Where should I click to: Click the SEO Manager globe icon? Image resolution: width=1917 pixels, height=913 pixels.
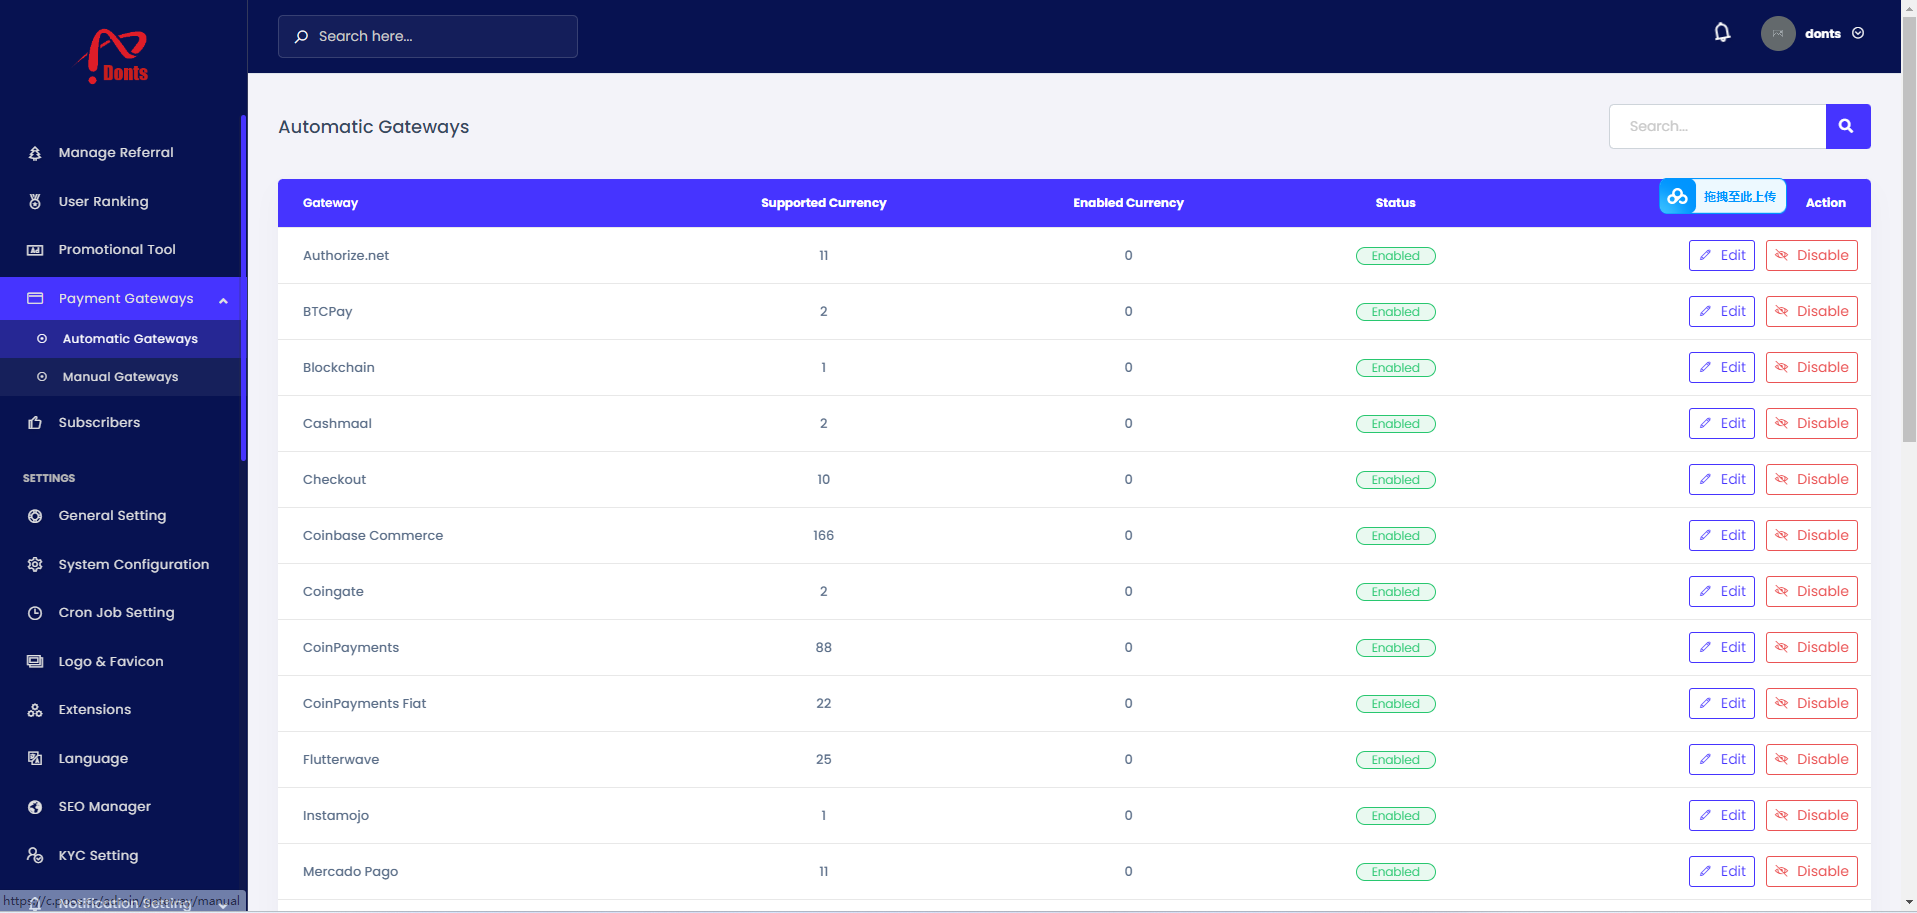click(35, 807)
